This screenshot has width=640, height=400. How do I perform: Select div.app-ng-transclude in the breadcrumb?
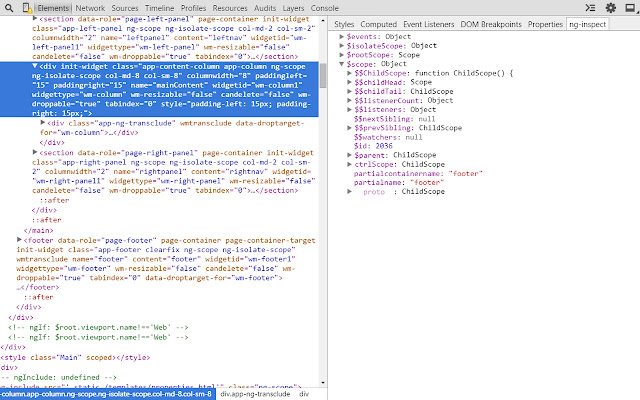point(256,394)
